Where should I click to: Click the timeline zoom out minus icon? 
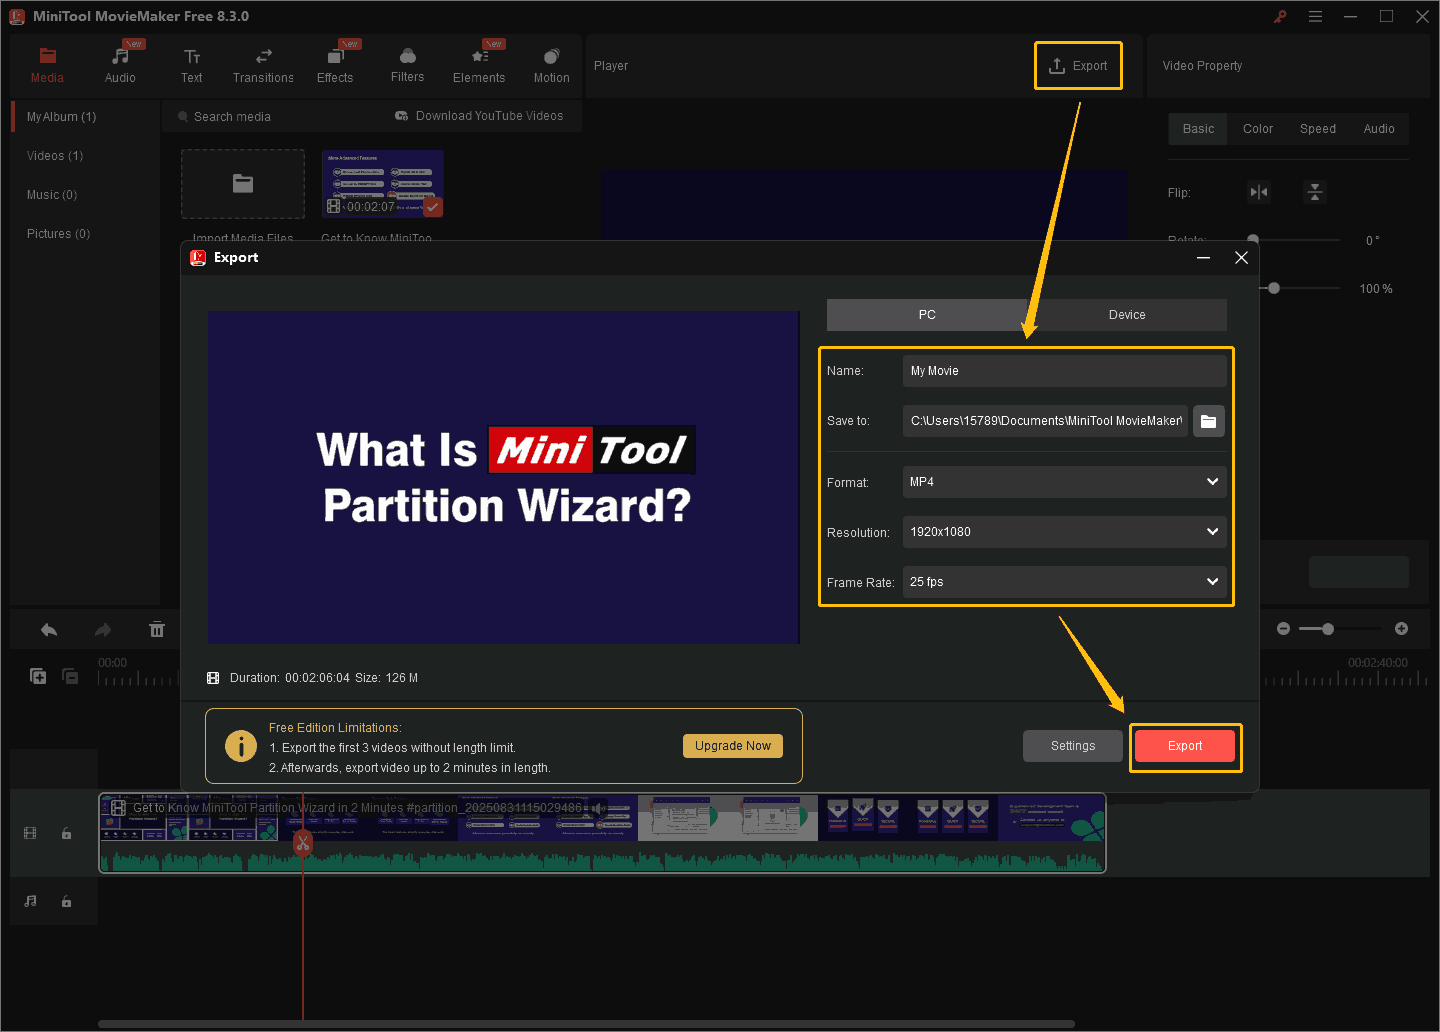(1284, 629)
